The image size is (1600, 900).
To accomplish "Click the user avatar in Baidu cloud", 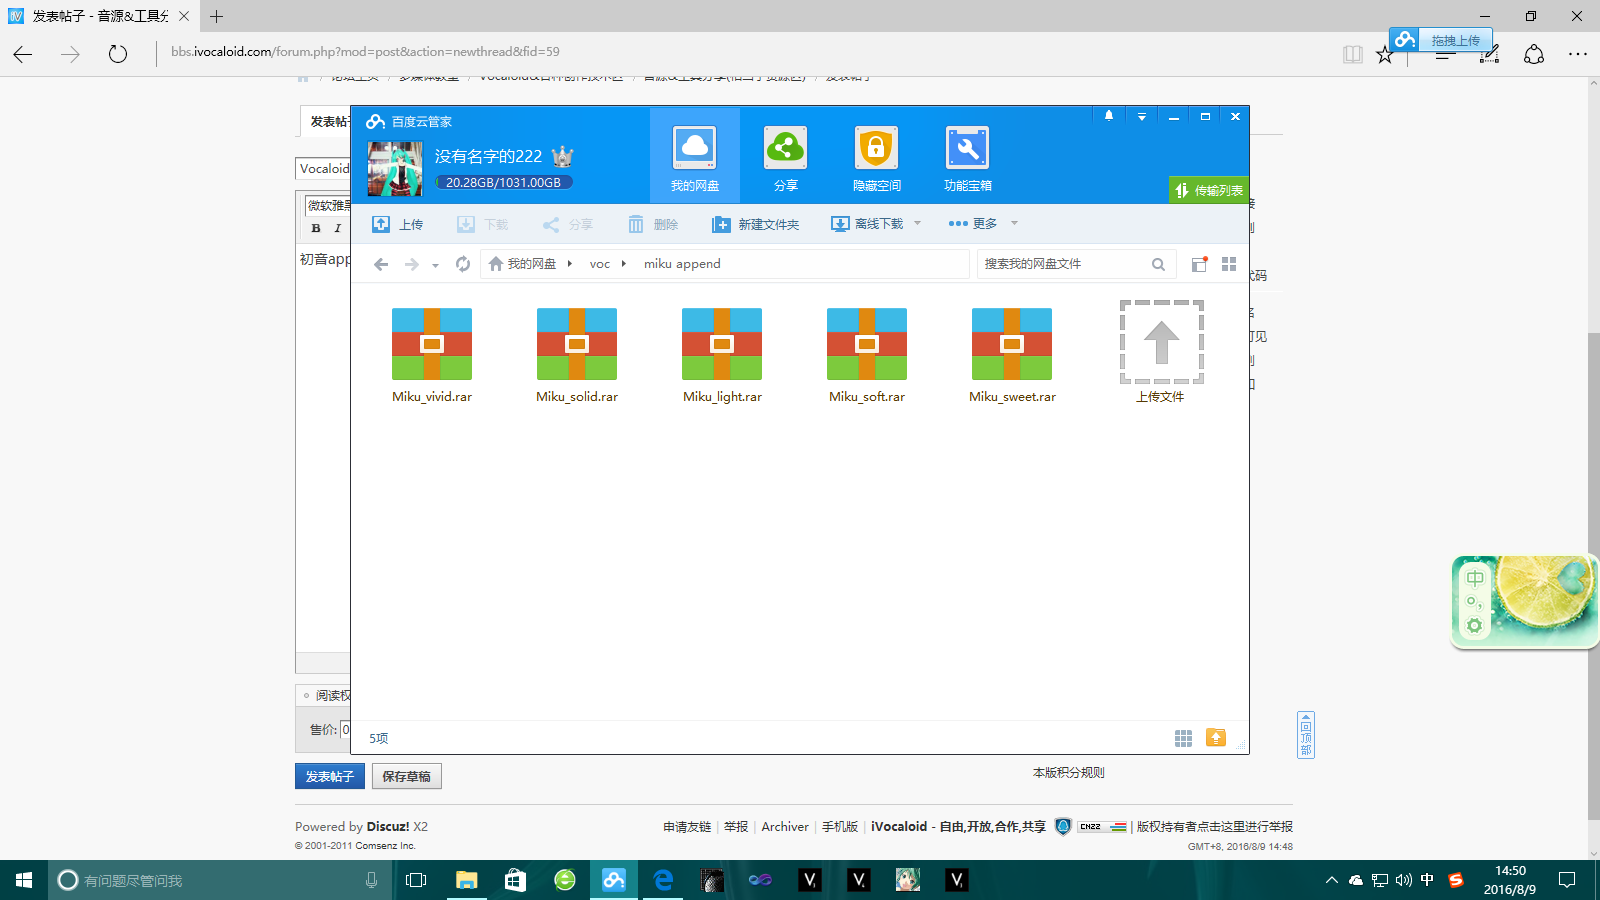I will pos(395,169).
